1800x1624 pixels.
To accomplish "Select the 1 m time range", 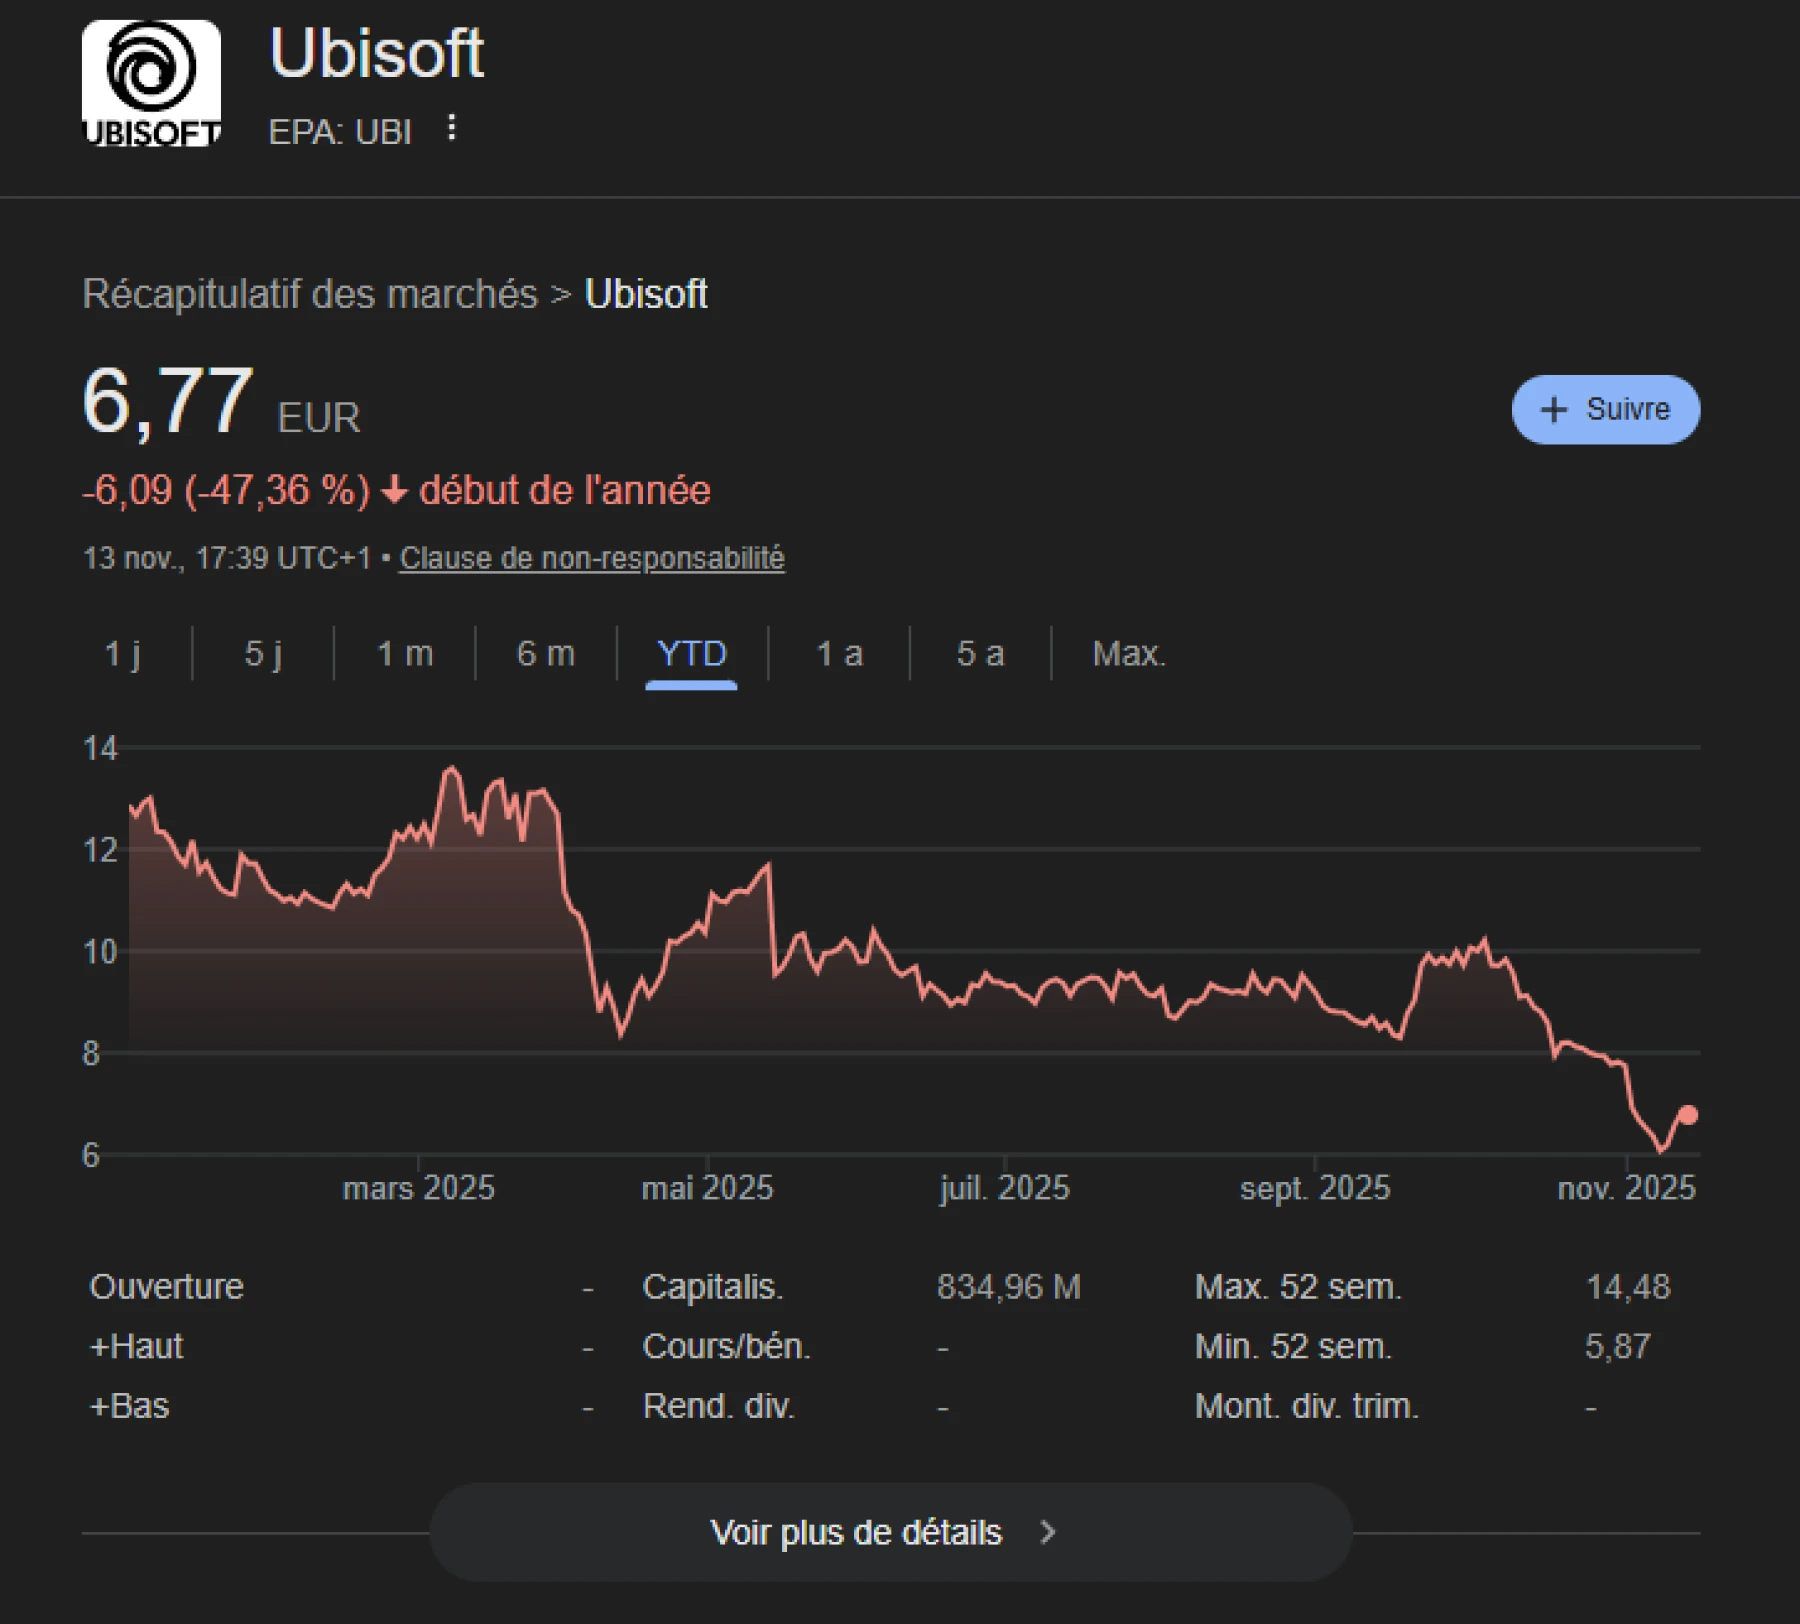I will coord(403,654).
